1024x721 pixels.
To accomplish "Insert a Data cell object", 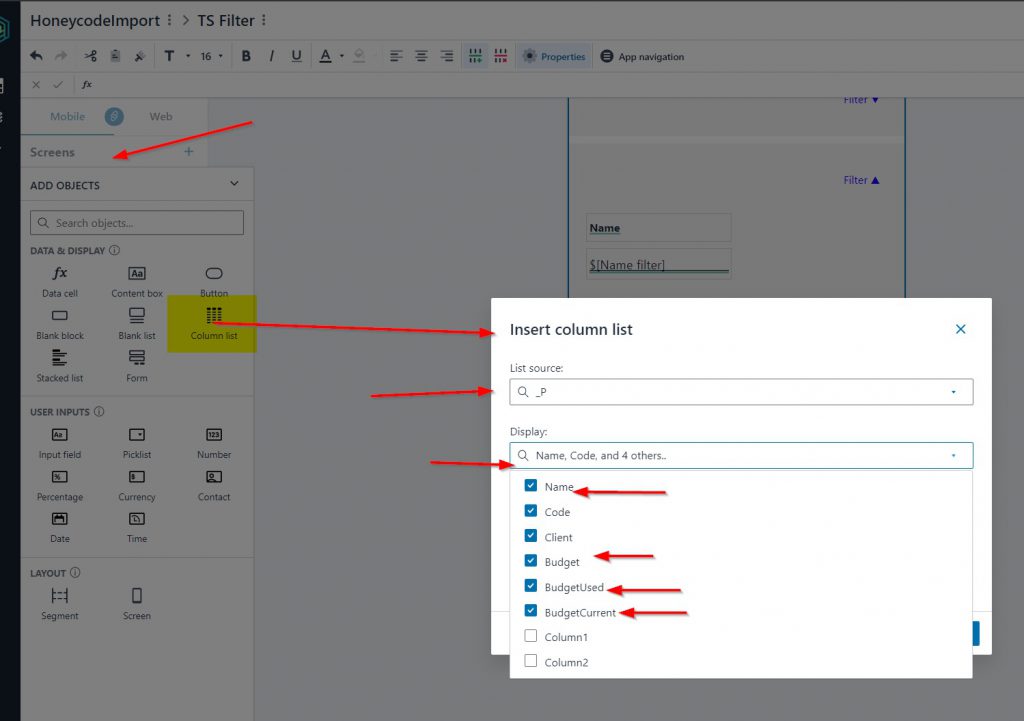I will (60, 281).
